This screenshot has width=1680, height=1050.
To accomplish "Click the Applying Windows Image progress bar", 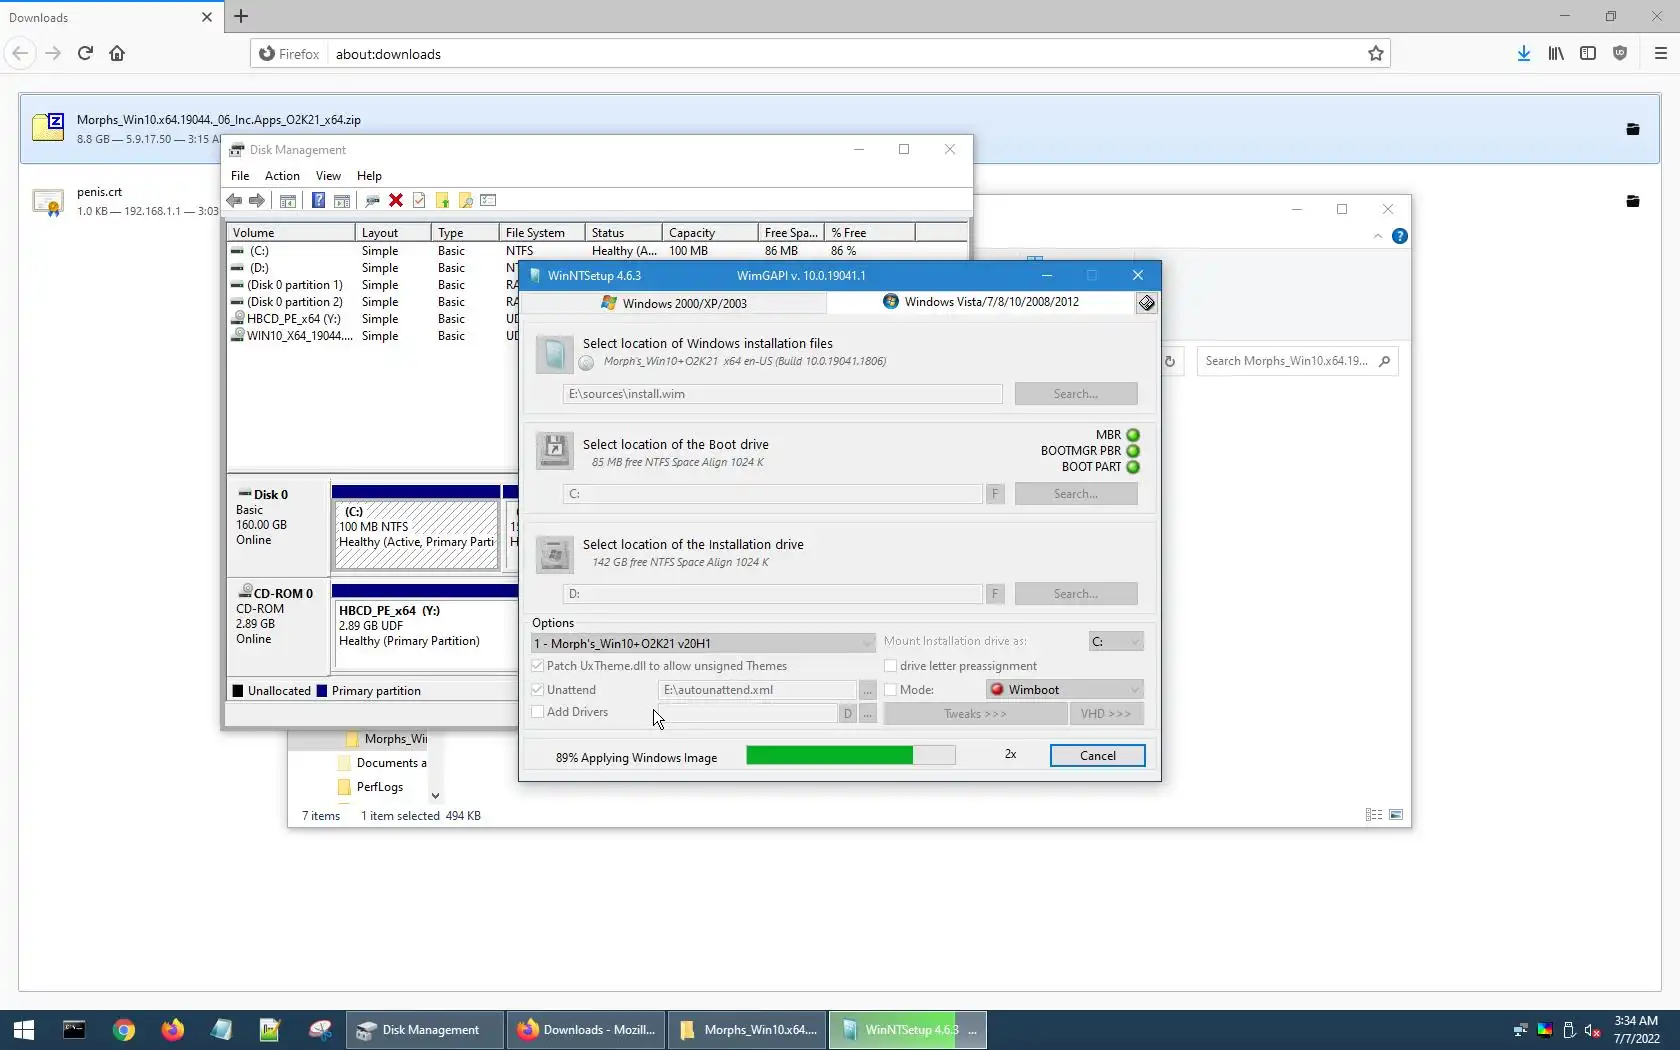I will [851, 755].
